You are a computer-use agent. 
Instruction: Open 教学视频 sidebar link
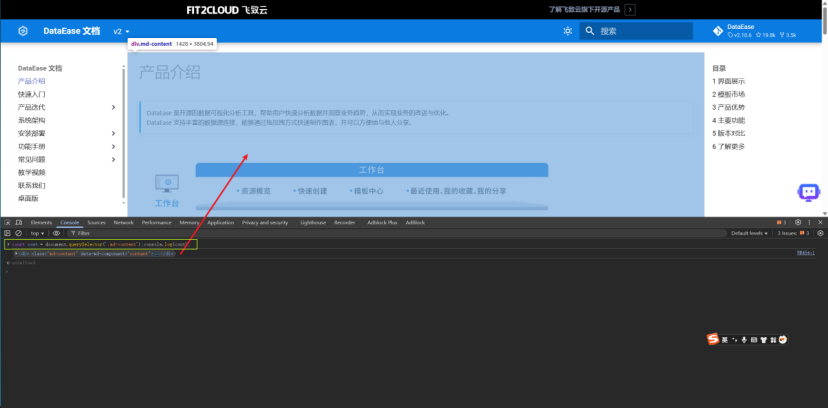32,172
